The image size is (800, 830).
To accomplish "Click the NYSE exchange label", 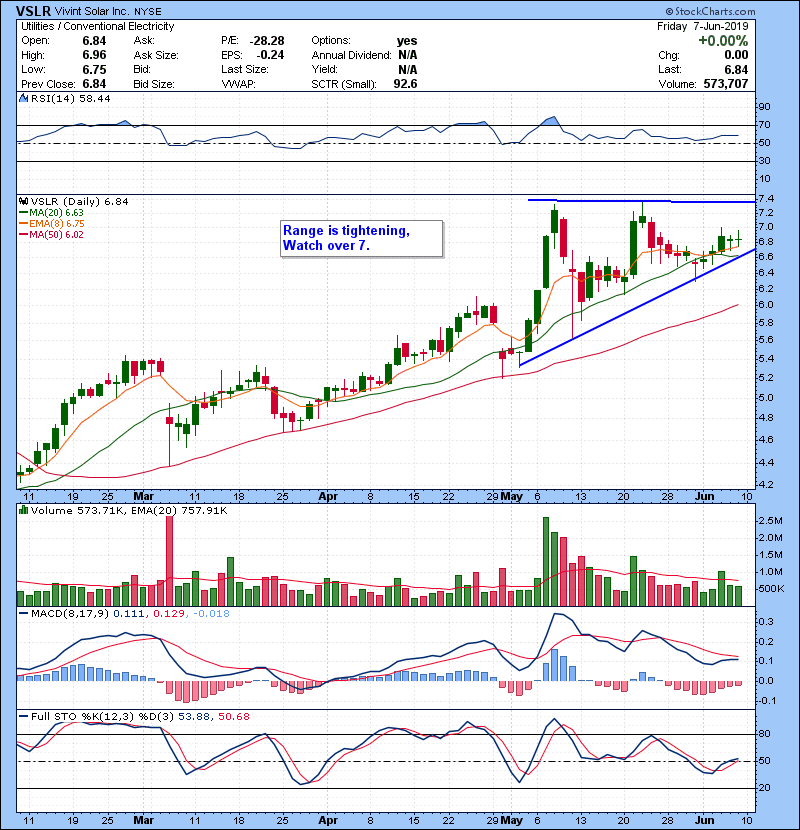I will 148,12.
